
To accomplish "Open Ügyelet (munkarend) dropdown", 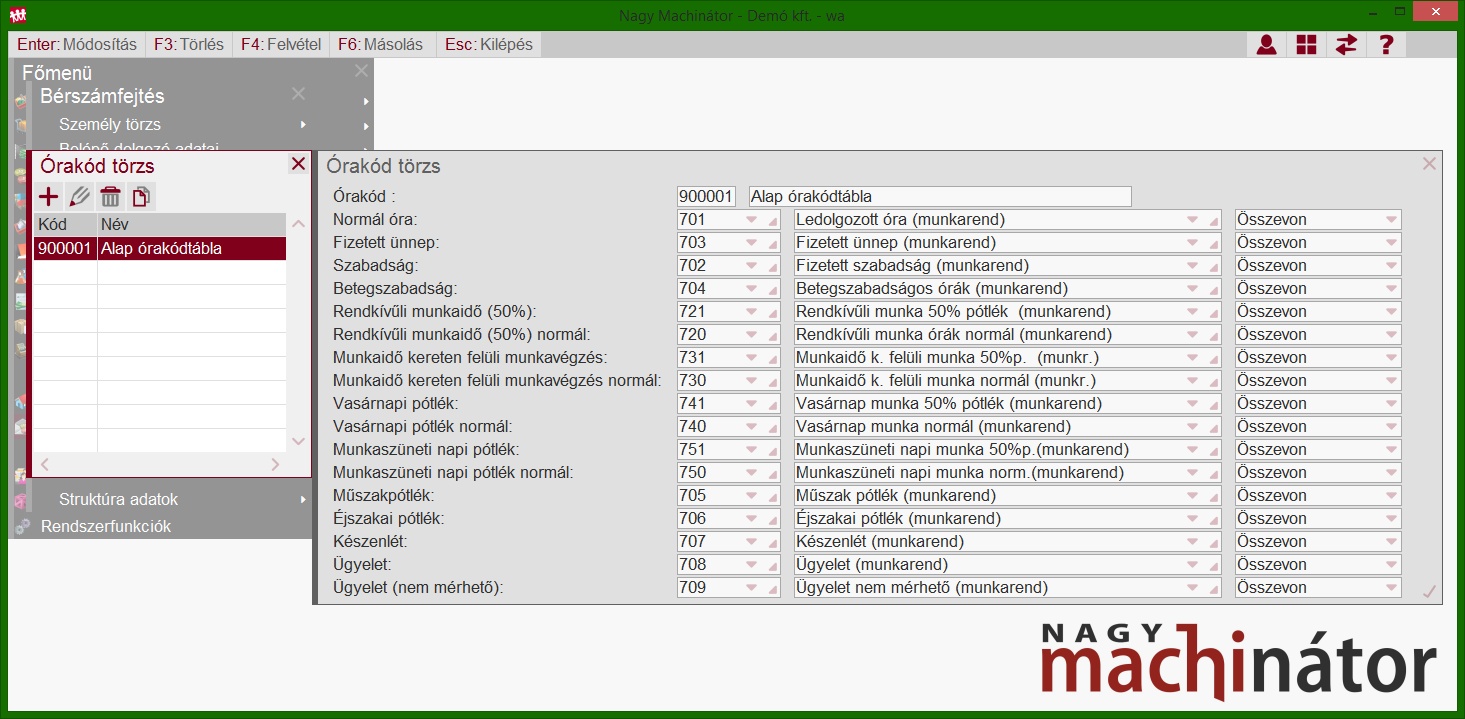I will pos(1192,564).
